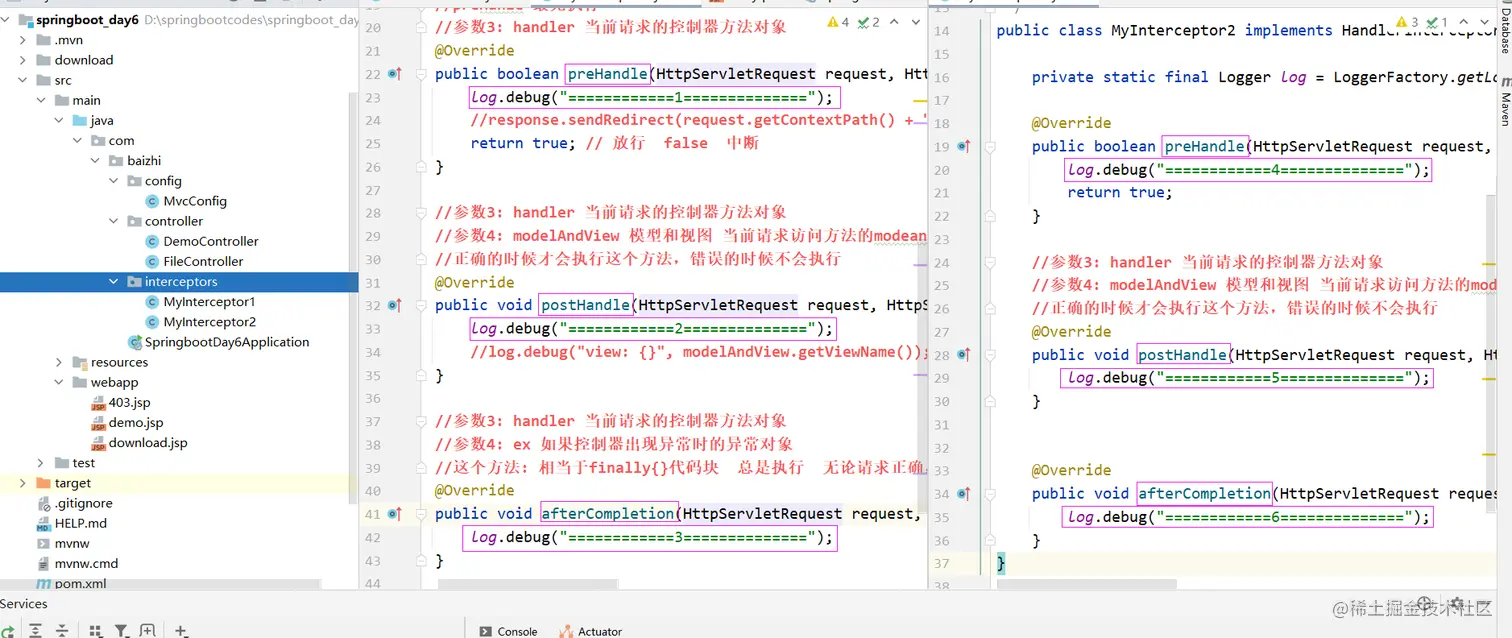Click the baizhi package row
This screenshot has height=638, width=1512.
[179, 161]
